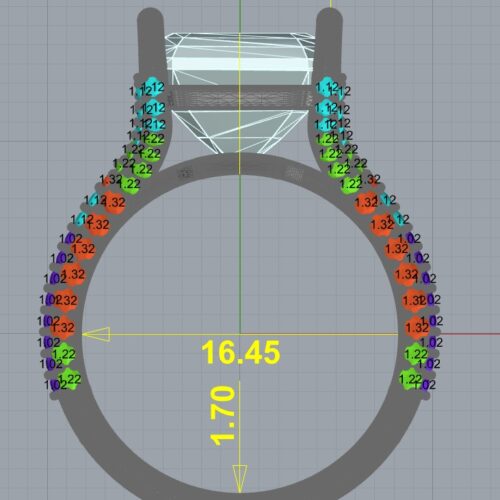The image size is (500, 500).
Task: Select the textured girdle band under the stone
Action: coord(240,98)
